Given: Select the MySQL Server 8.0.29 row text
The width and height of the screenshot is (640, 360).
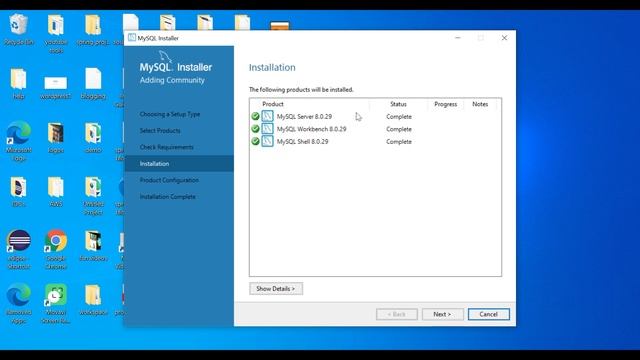Looking at the screenshot, I should click(304, 117).
